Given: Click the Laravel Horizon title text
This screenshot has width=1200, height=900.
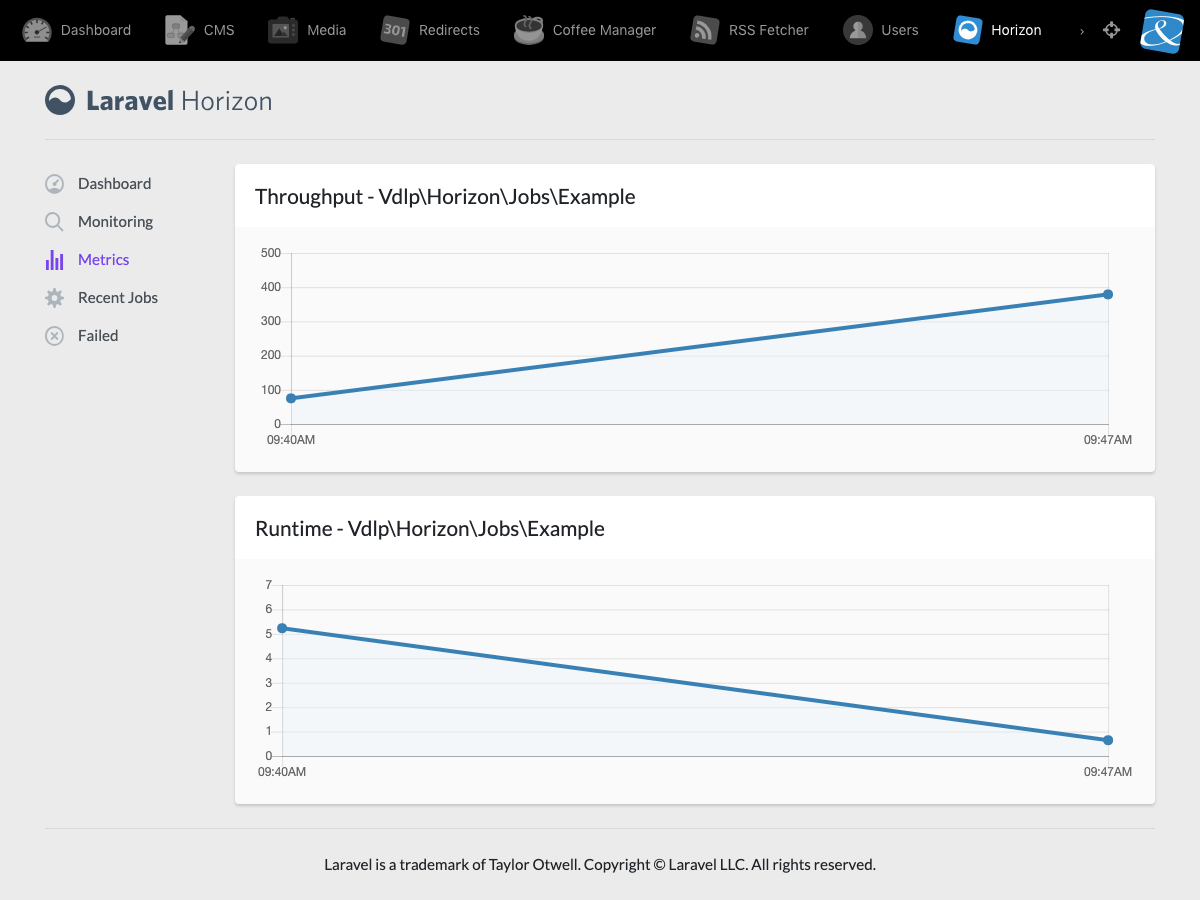Looking at the screenshot, I should point(179,100).
